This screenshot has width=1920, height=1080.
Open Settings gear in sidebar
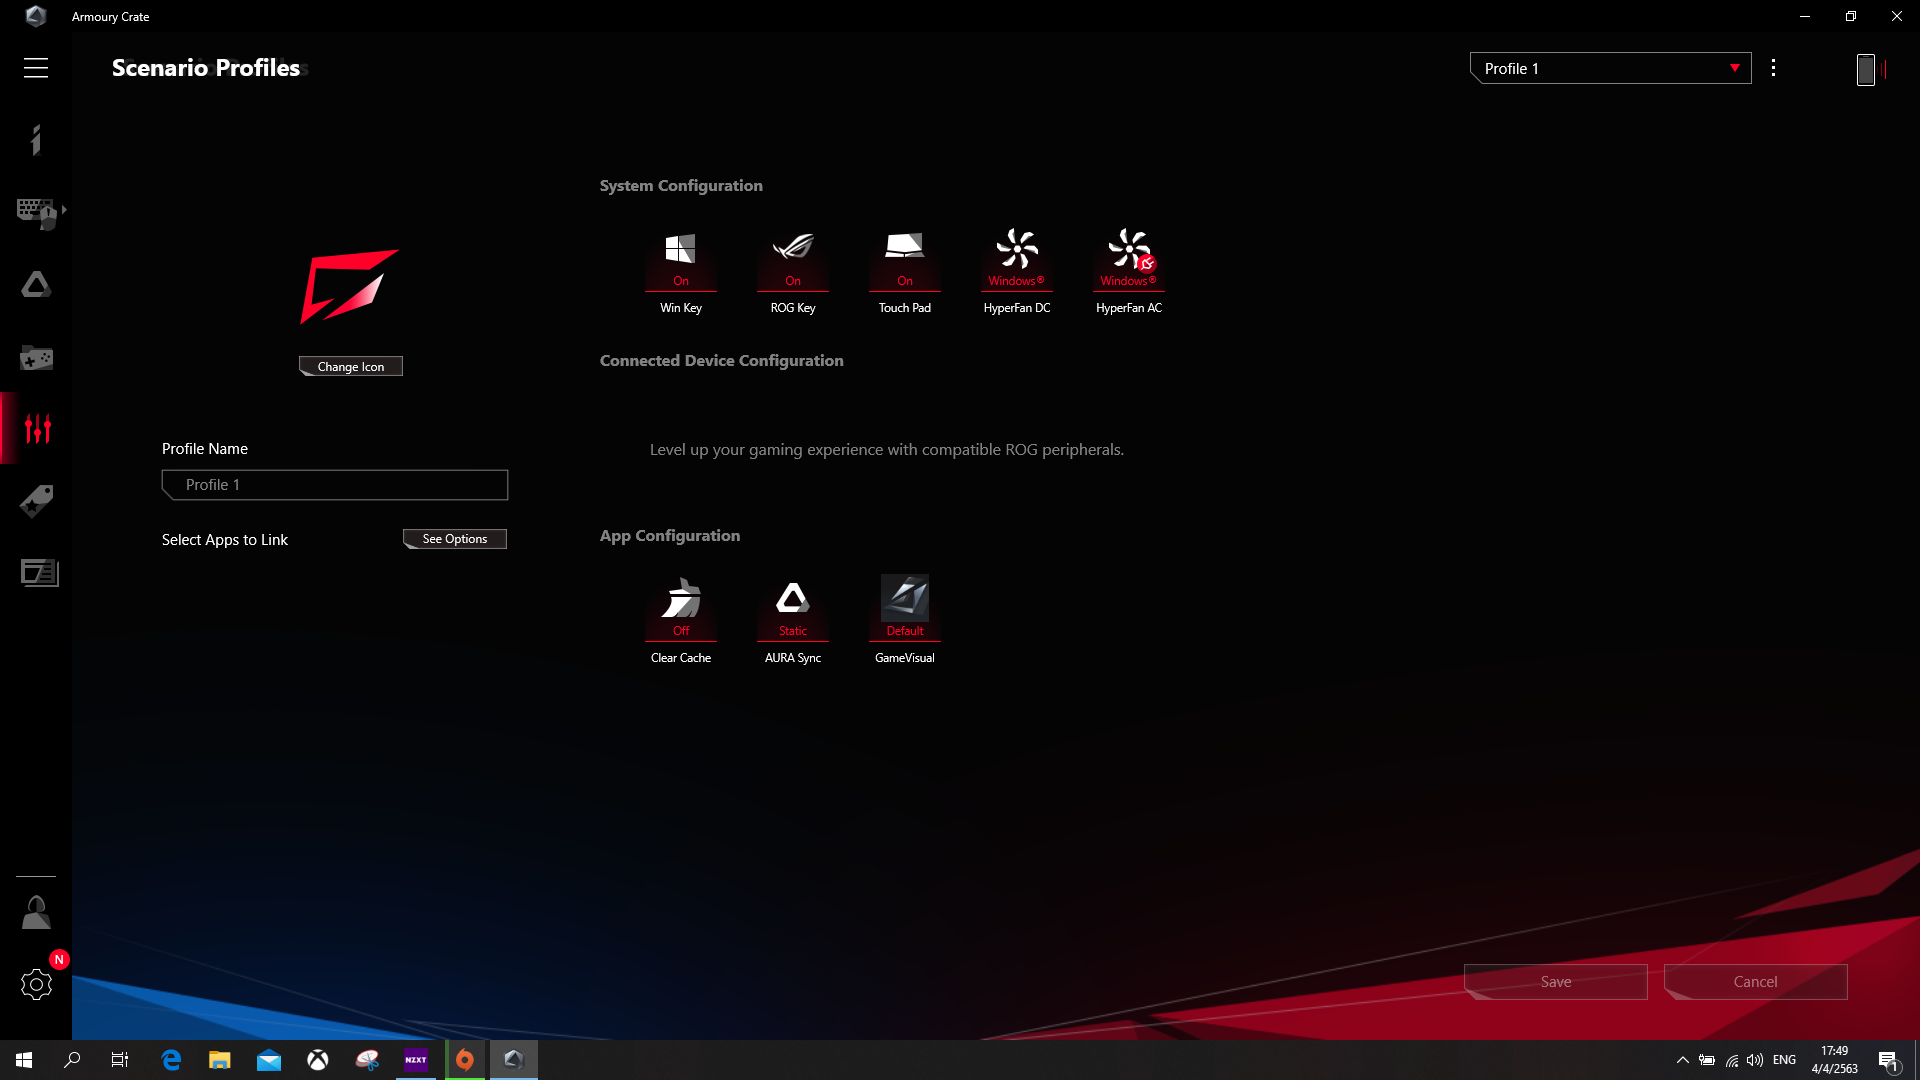[36, 984]
